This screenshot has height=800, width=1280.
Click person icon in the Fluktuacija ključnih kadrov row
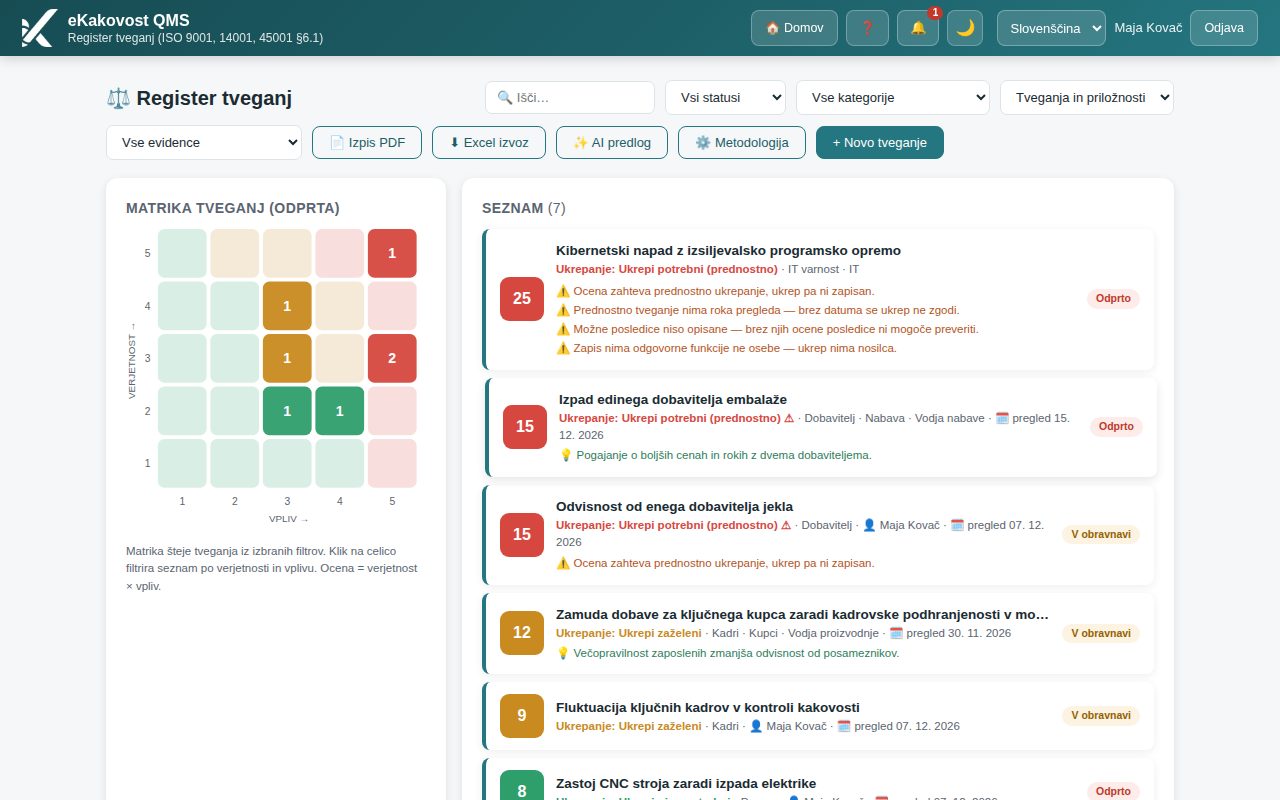pyautogui.click(x=756, y=726)
